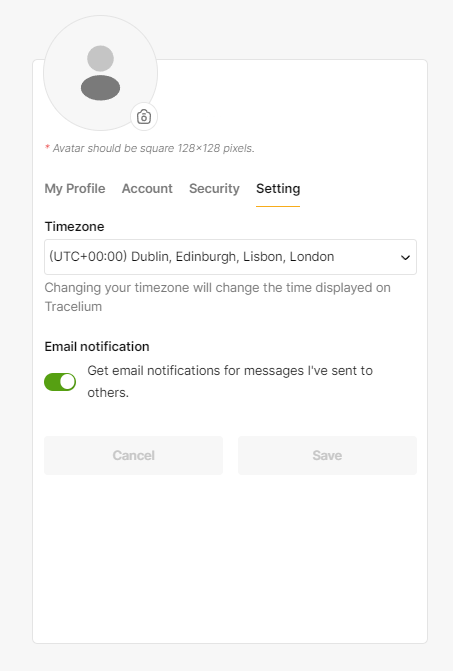The image size is (453, 671).
Task: Click the avatar placeholder silhouette image
Action: coord(101,73)
